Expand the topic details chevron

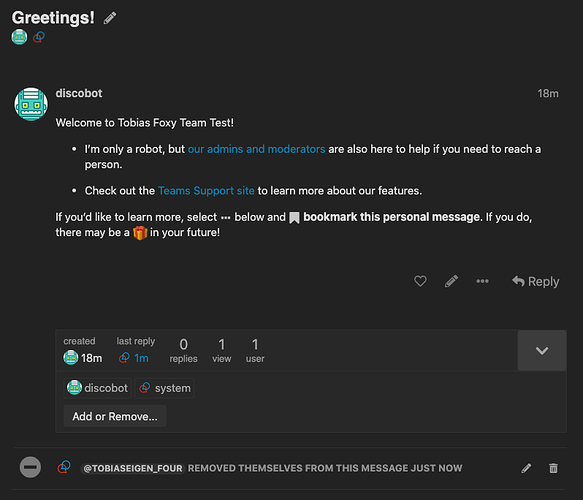(542, 350)
